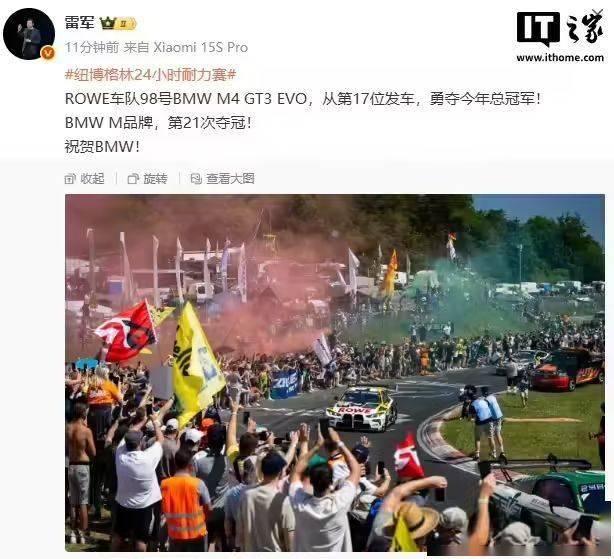614x559 pixels.
Task: Click the white ROWE race car in photo
Action: click(361, 409)
